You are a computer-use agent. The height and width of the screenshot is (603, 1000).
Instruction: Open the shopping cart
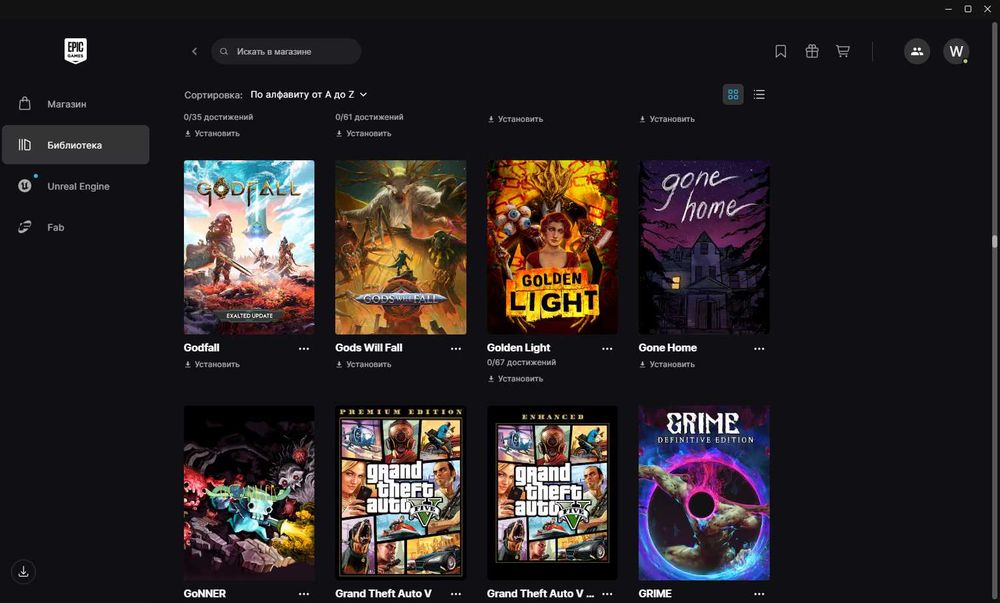click(842, 52)
